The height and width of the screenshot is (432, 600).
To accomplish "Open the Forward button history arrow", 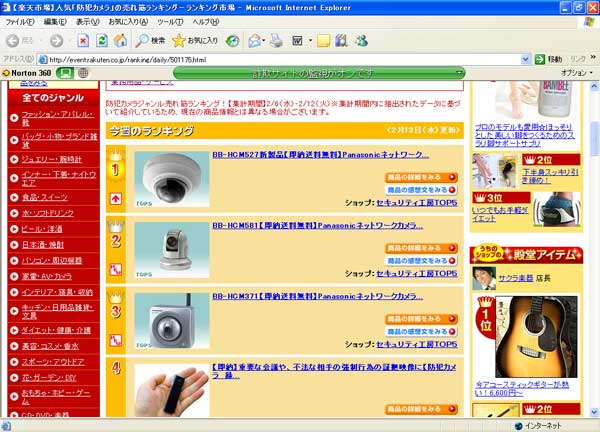I will tap(69, 40).
